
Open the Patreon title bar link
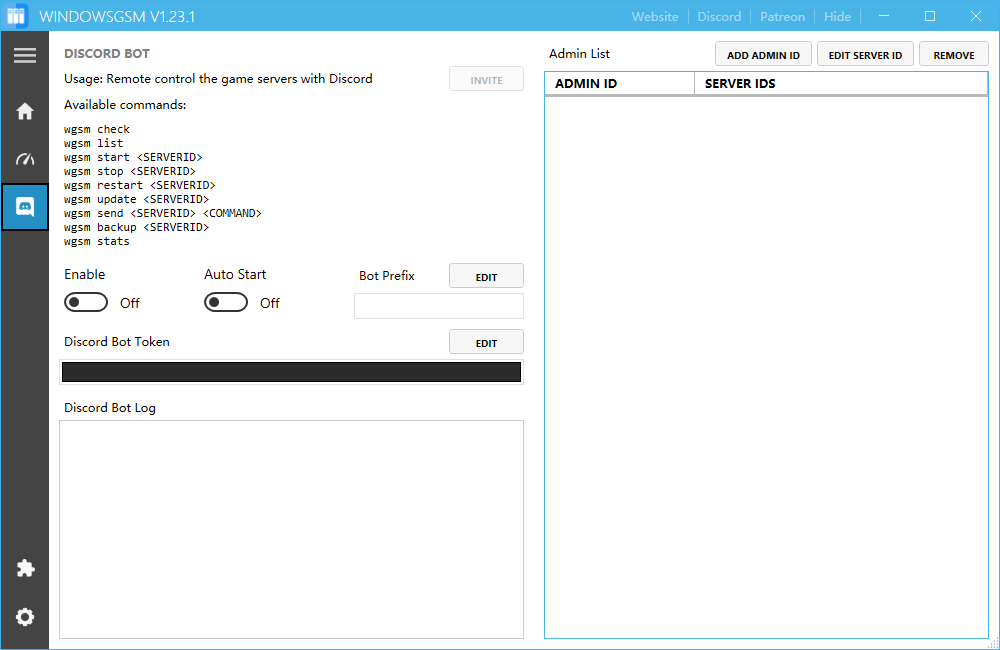(x=781, y=16)
